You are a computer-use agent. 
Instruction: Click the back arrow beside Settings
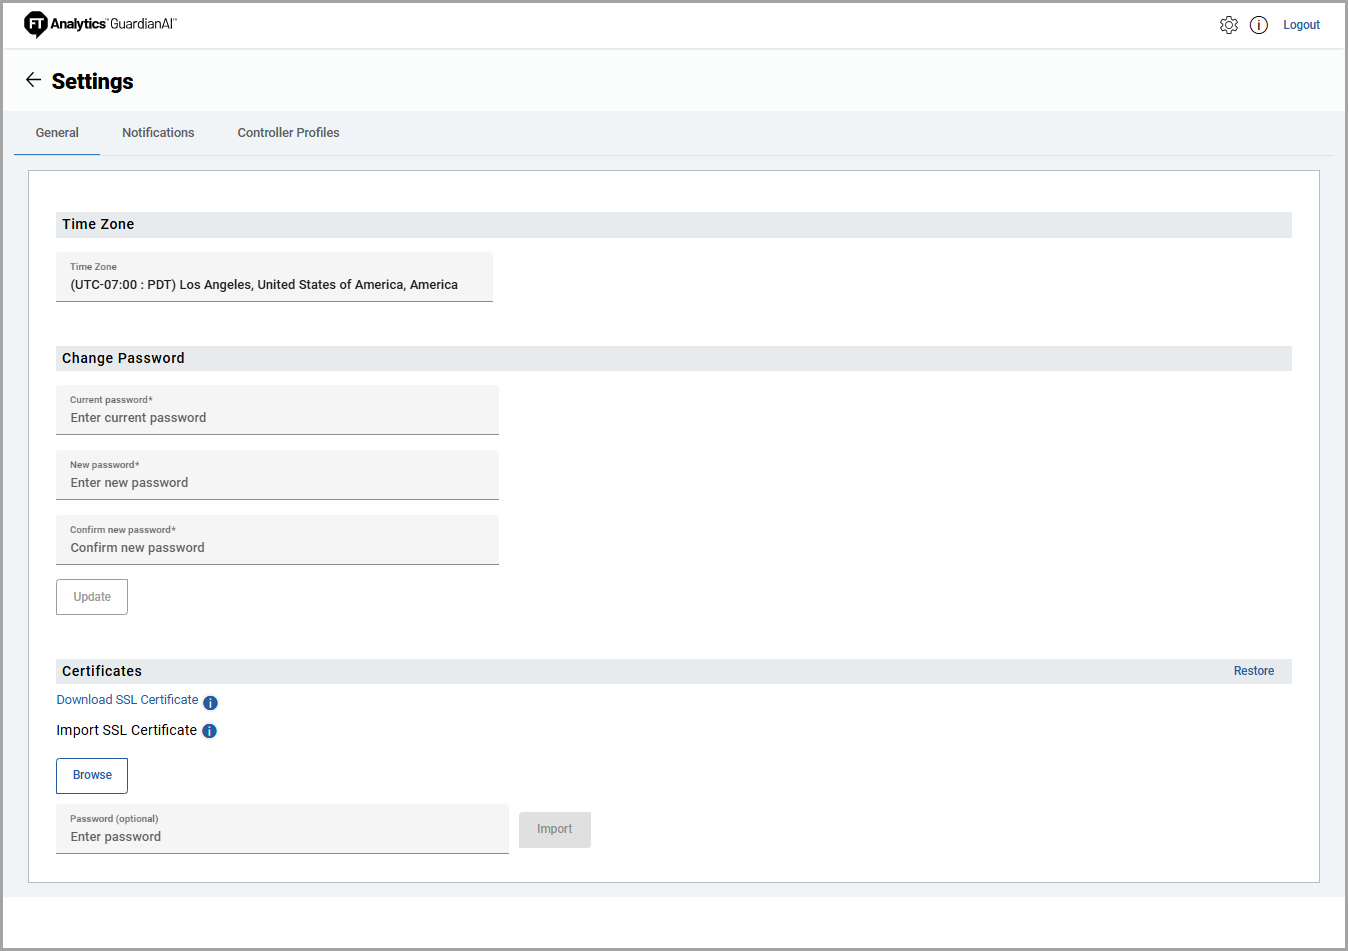[x=33, y=80]
